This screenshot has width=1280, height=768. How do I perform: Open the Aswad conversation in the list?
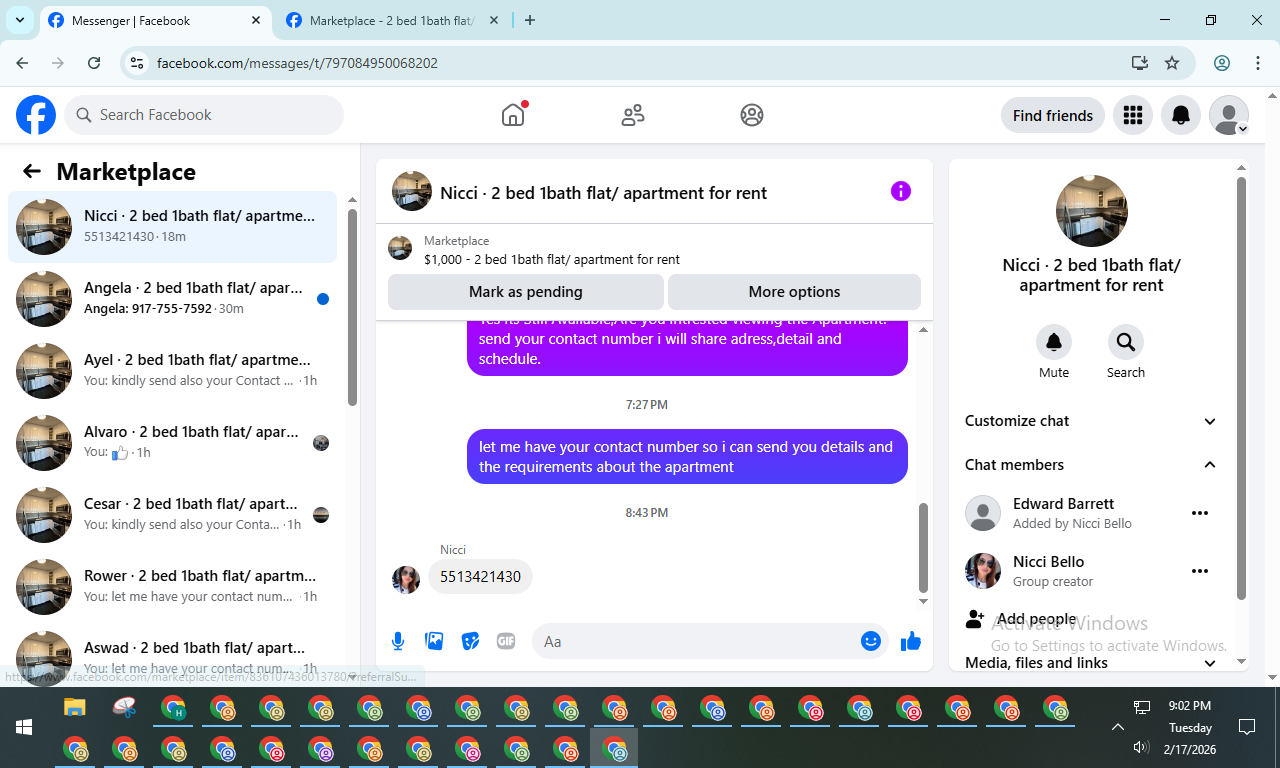click(x=173, y=655)
